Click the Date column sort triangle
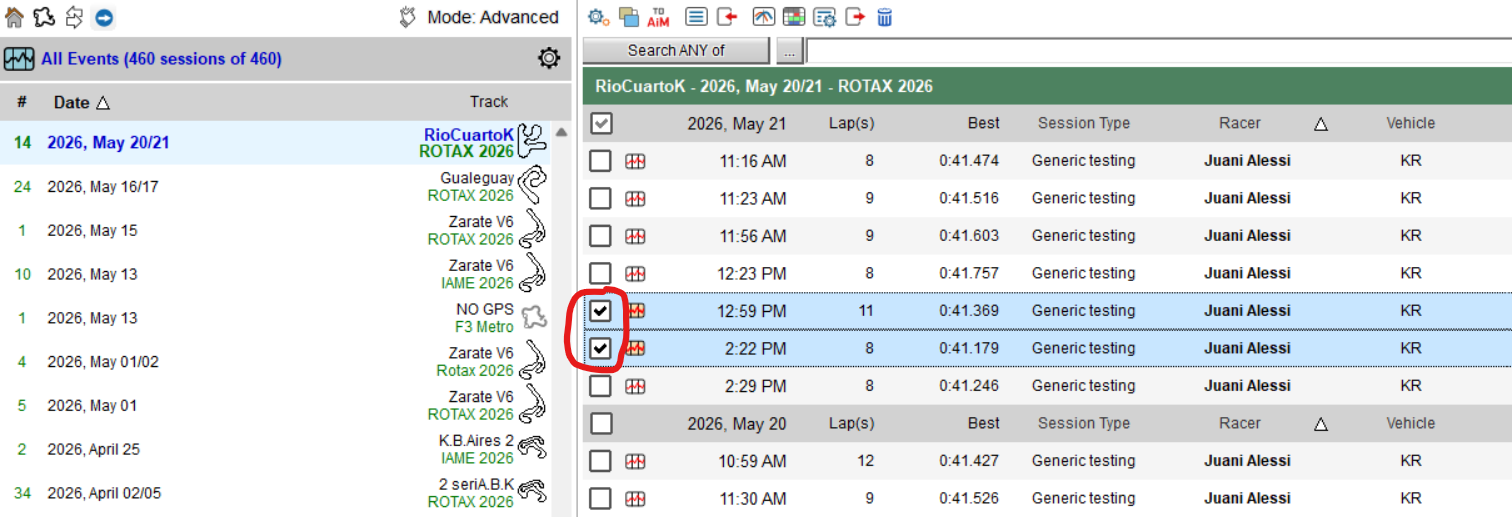This screenshot has width=1512, height=517. [x=103, y=102]
